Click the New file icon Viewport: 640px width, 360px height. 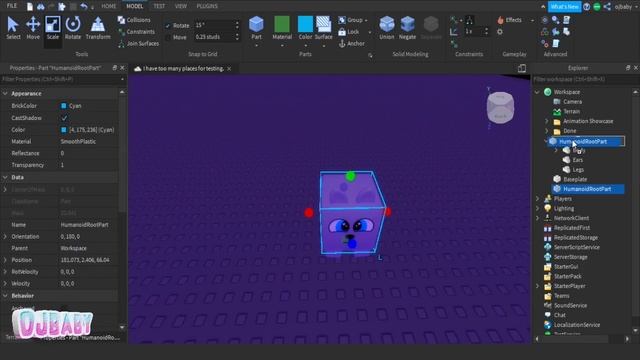click(30, 6)
